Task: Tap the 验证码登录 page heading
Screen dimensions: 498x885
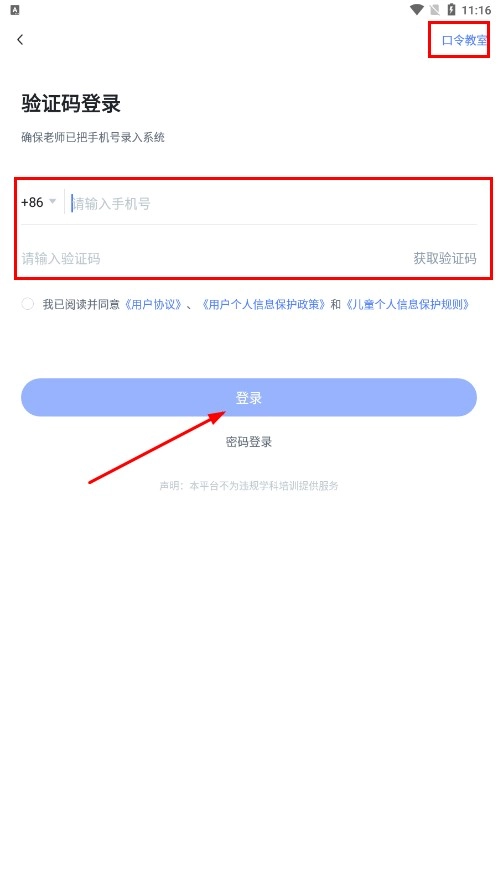Action: pos(71,104)
